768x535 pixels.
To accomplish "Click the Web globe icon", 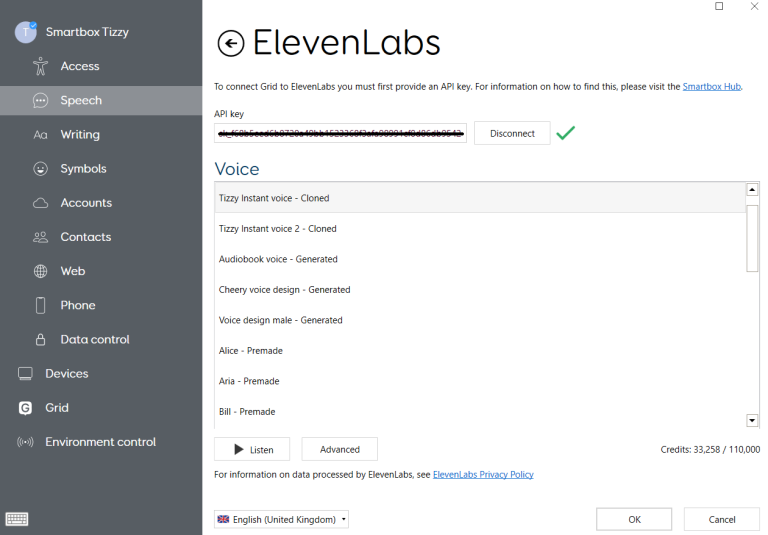I will click(41, 271).
